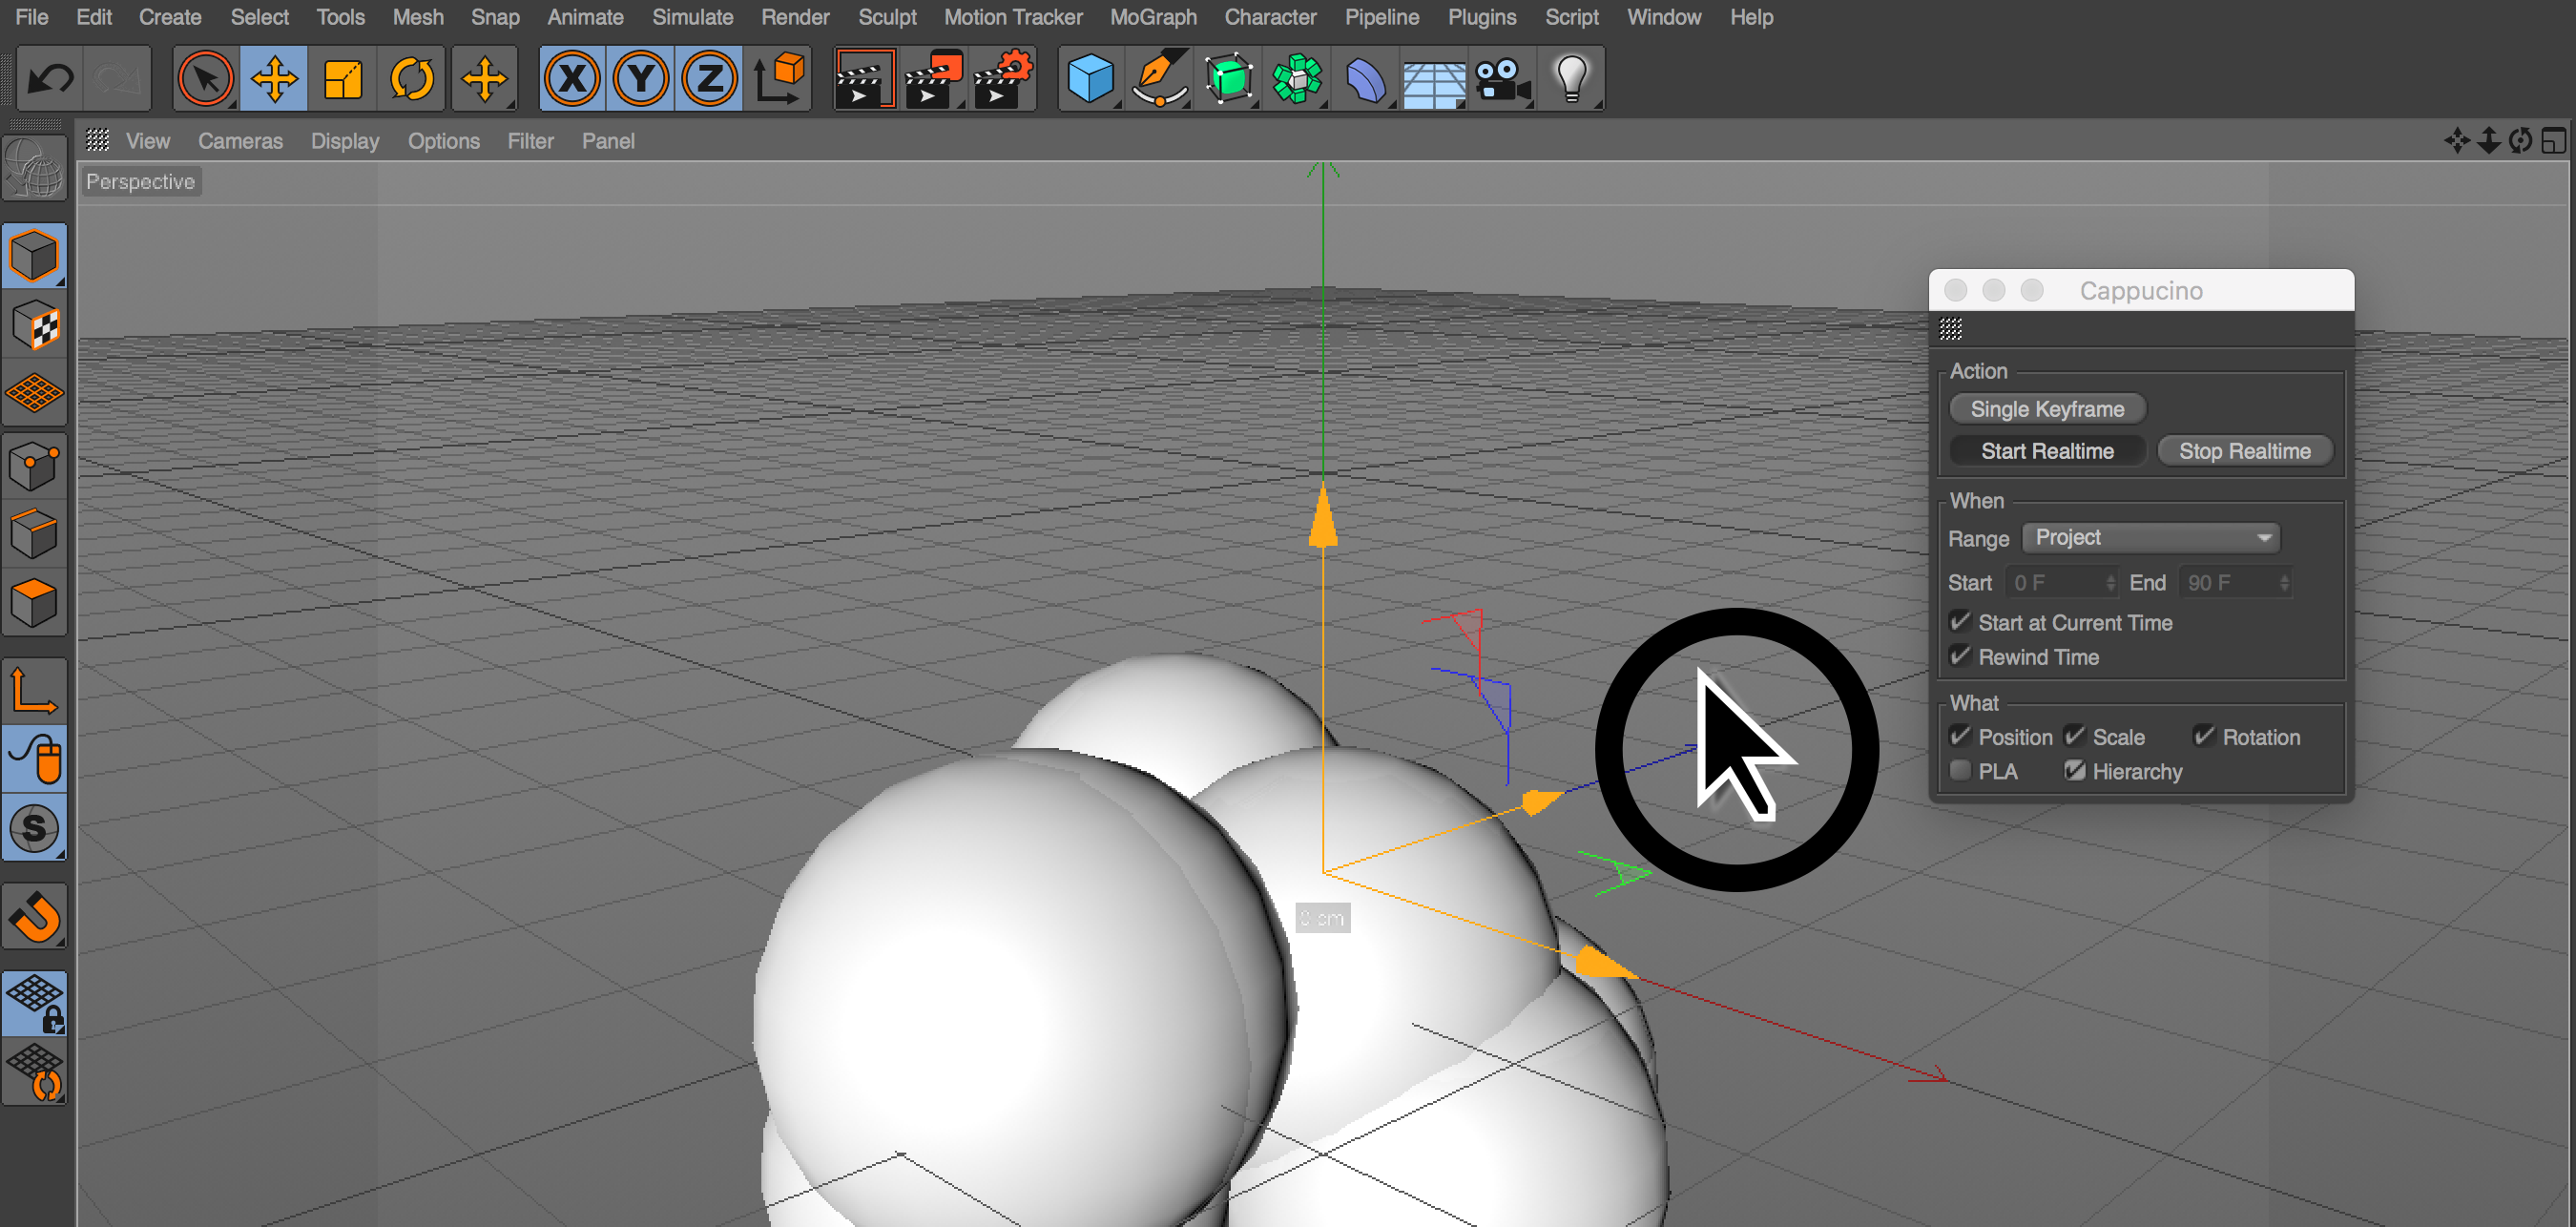Add a Camera object icon
The image size is (2576, 1227).
(x=1502, y=79)
